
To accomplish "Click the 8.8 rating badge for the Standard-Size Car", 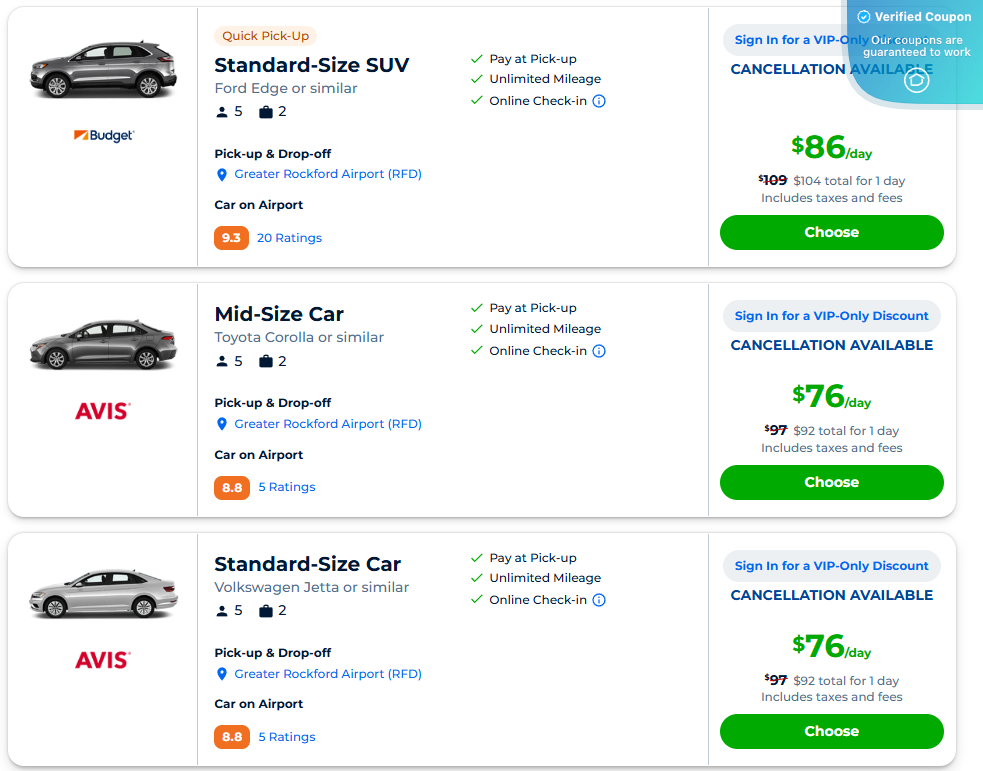I will point(231,736).
